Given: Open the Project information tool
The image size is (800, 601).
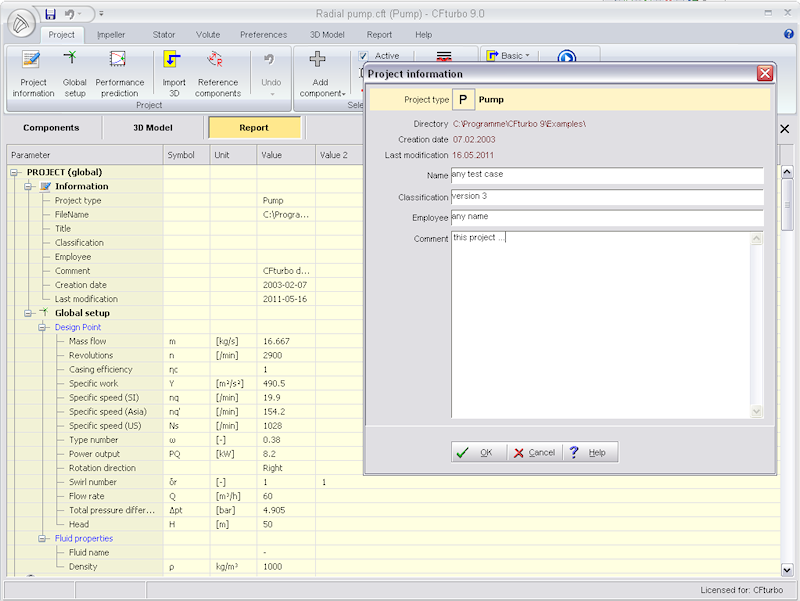Looking at the screenshot, I should 33,73.
